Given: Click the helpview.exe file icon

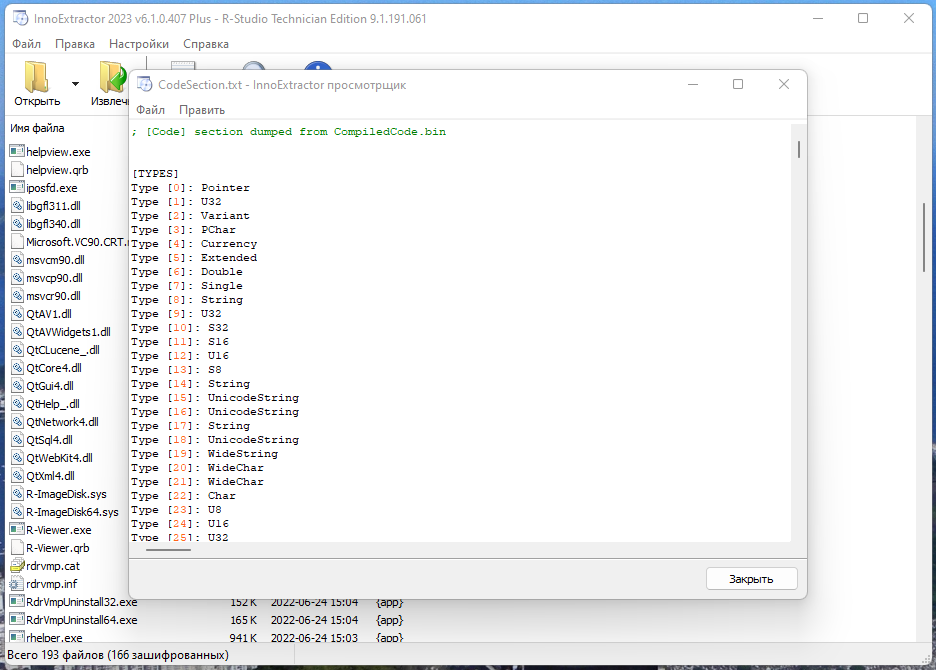Looking at the screenshot, I should 17,152.
